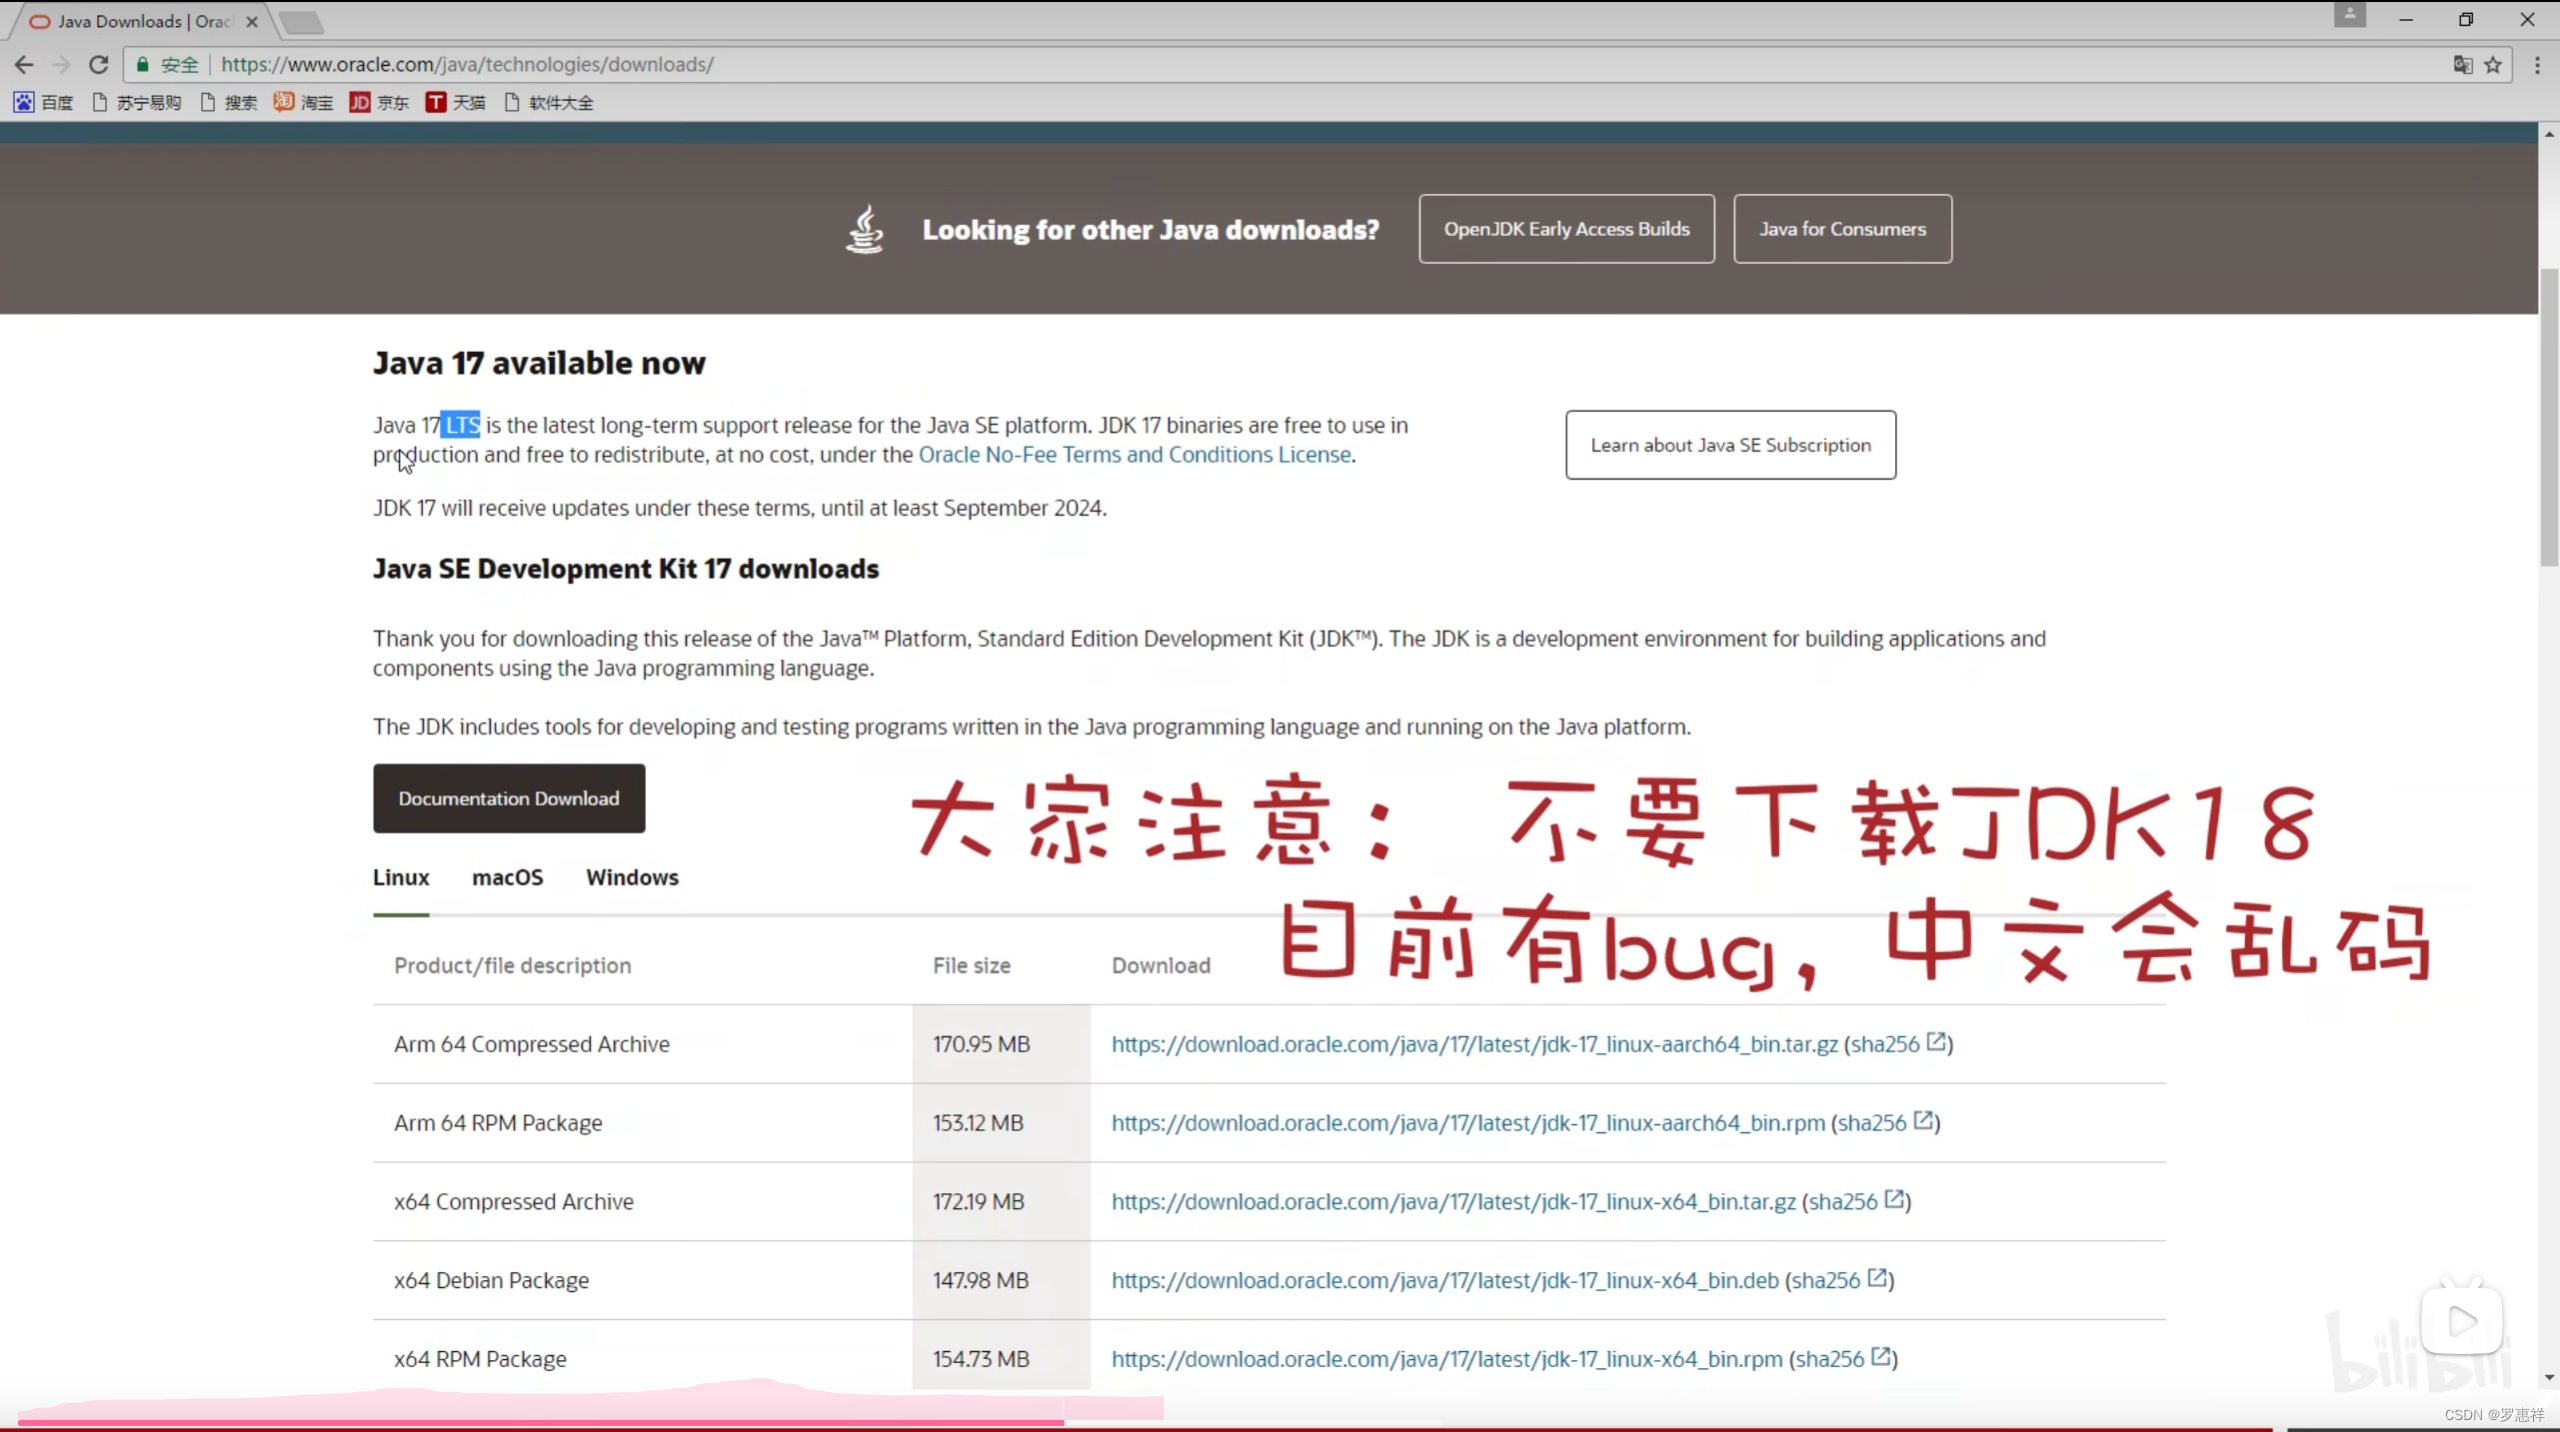Click the Documentation Download button
This screenshot has height=1432, width=2560.
pyautogui.click(x=508, y=798)
